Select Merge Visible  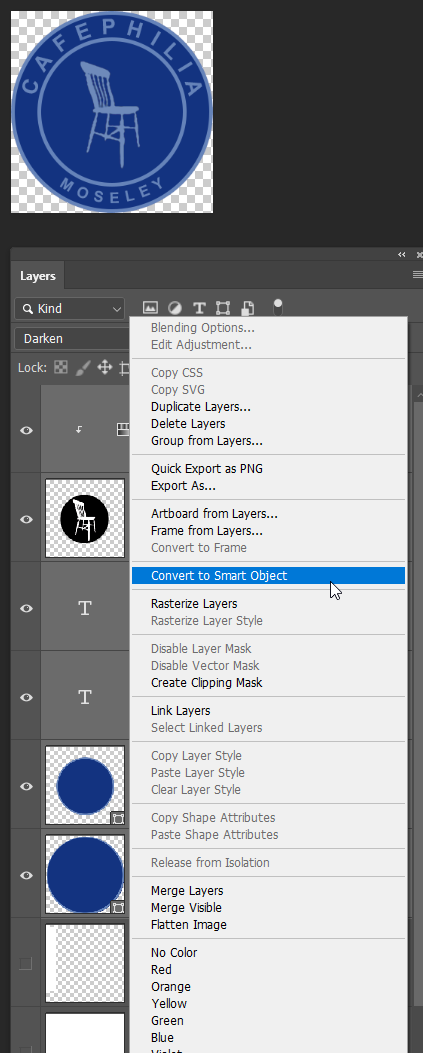[x=186, y=907]
